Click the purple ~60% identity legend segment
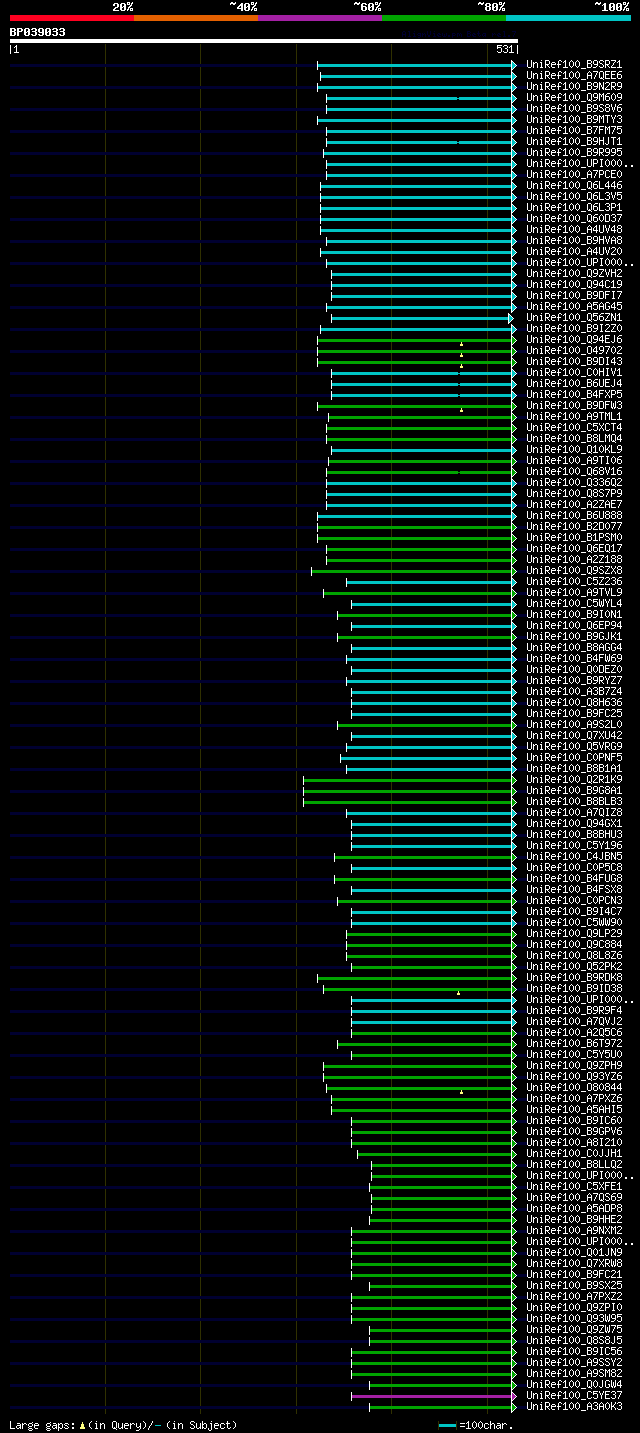The image size is (640, 1433). pyautogui.click(x=320, y=17)
